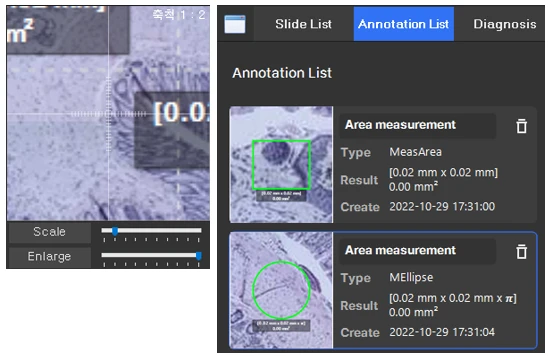Edit the first Area measurement title field
Viewport: 552px width, 360px height.
(x=418, y=125)
